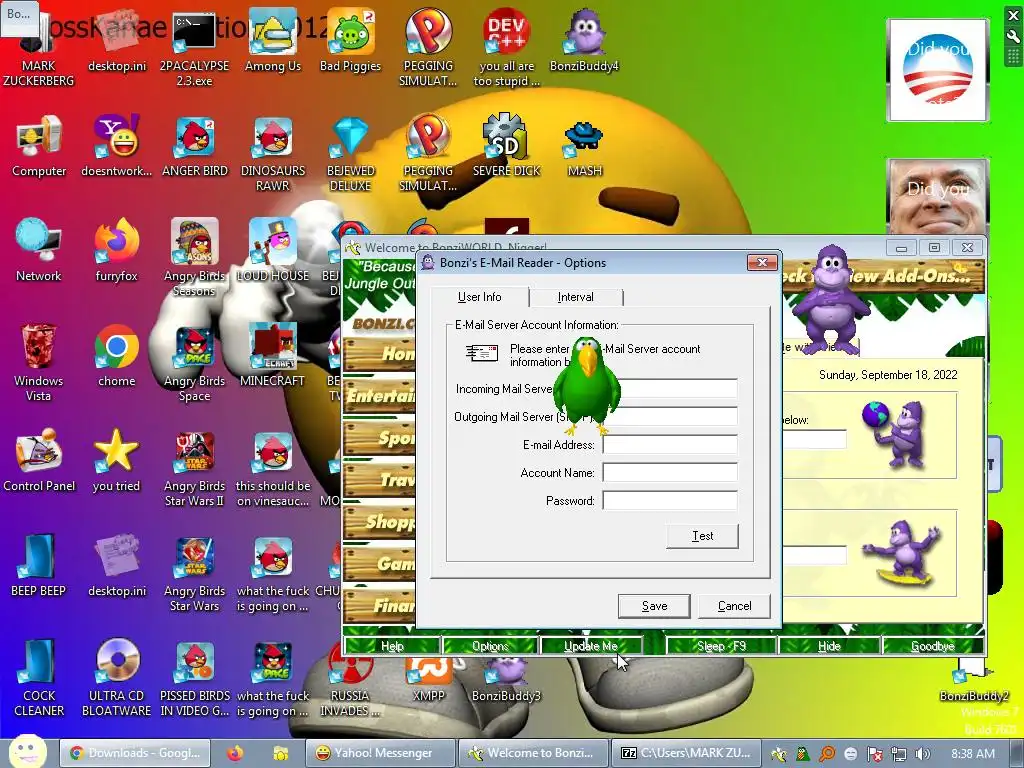The height and width of the screenshot is (768, 1024).
Task: Focus the Account Name text box
Action: click(x=669, y=473)
